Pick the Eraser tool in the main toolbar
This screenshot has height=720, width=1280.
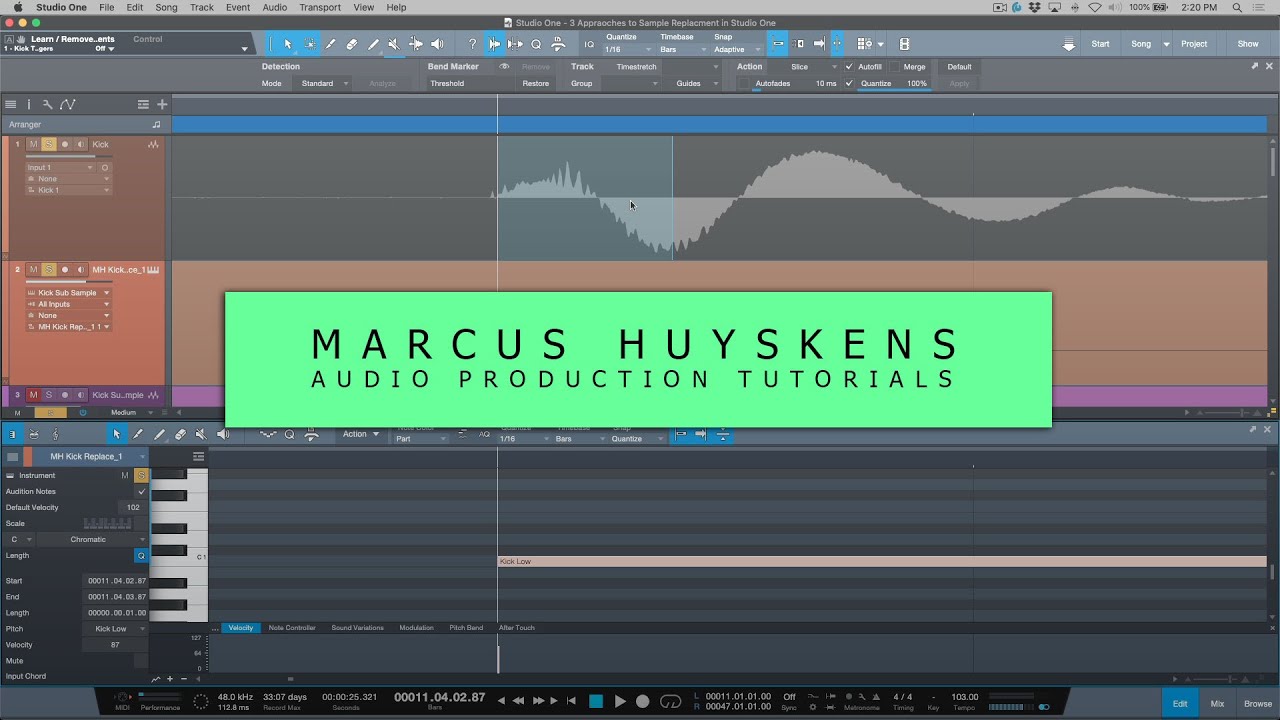(352, 44)
